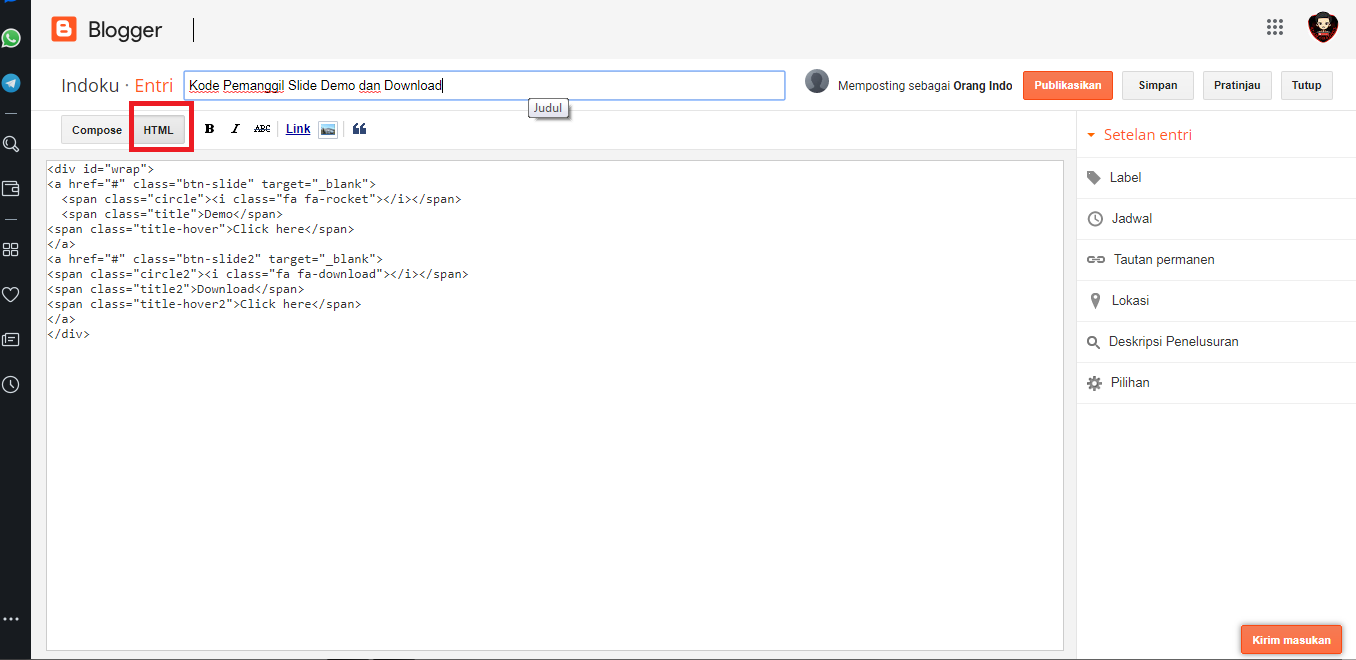Click the Deskripsi Penelusuran magnifier icon
Screen dimensions: 1356x660
tap(1093, 343)
